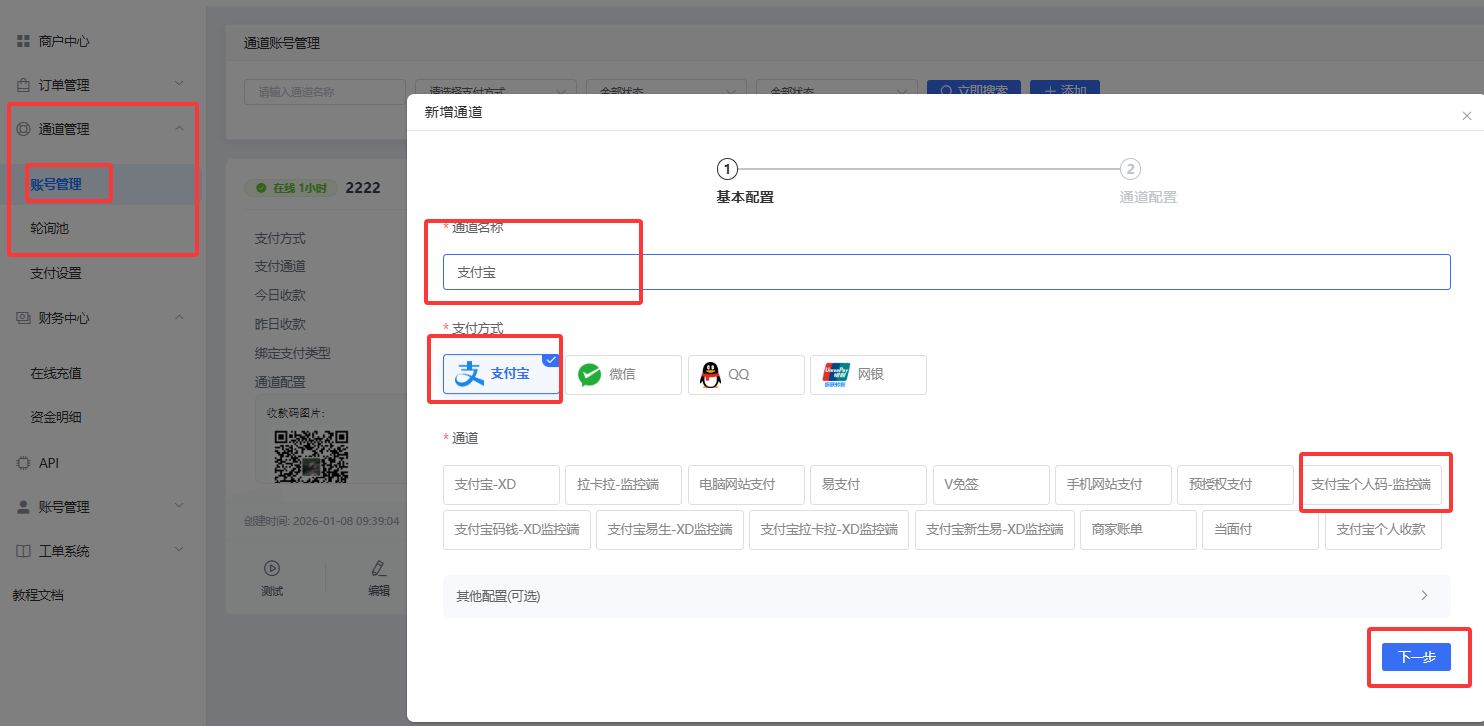Click the 通道管理 gear icon in sidebar

[x=25, y=128]
